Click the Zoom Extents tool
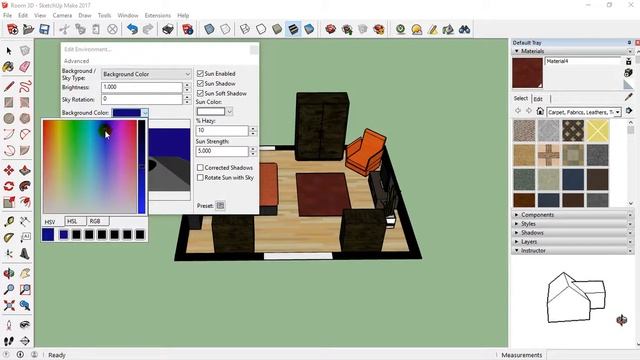 click(9, 305)
